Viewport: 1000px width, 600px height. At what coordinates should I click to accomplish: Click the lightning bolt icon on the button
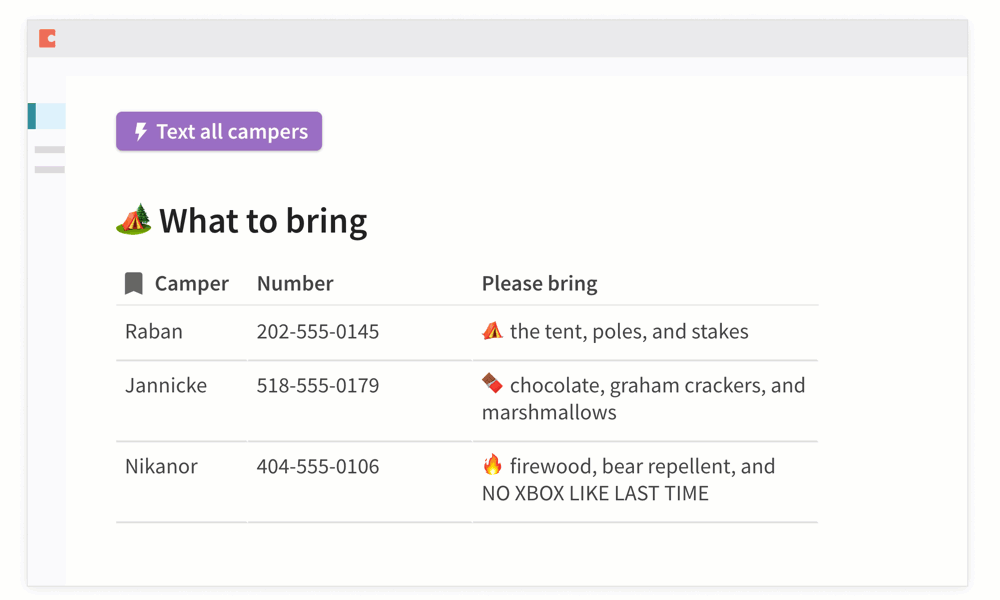point(141,132)
